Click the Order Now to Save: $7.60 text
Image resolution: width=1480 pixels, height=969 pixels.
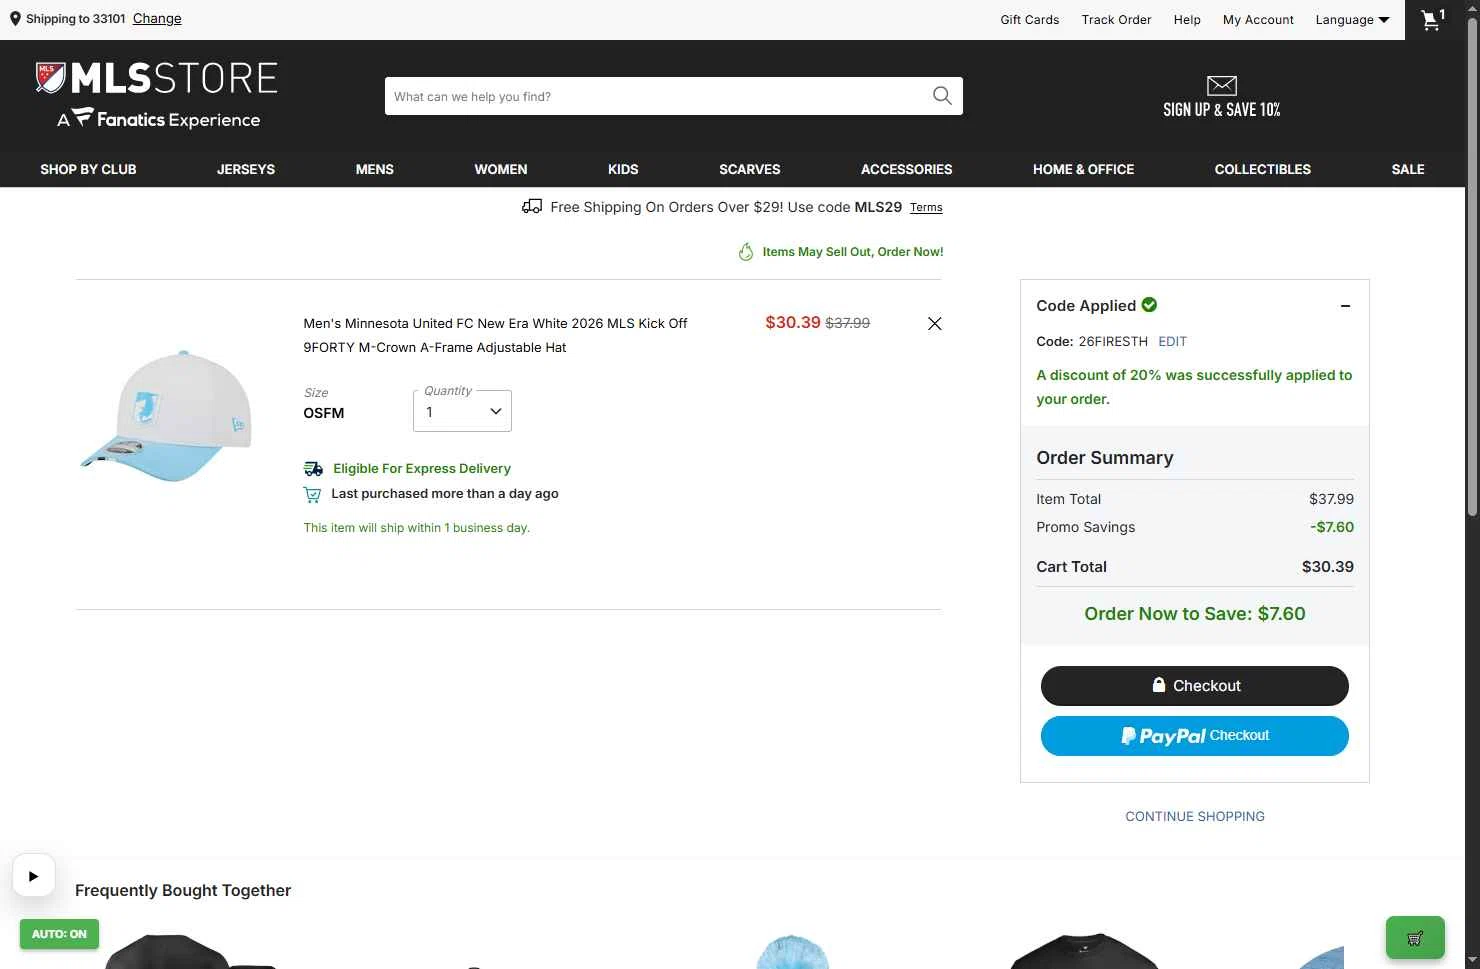point(1195,614)
